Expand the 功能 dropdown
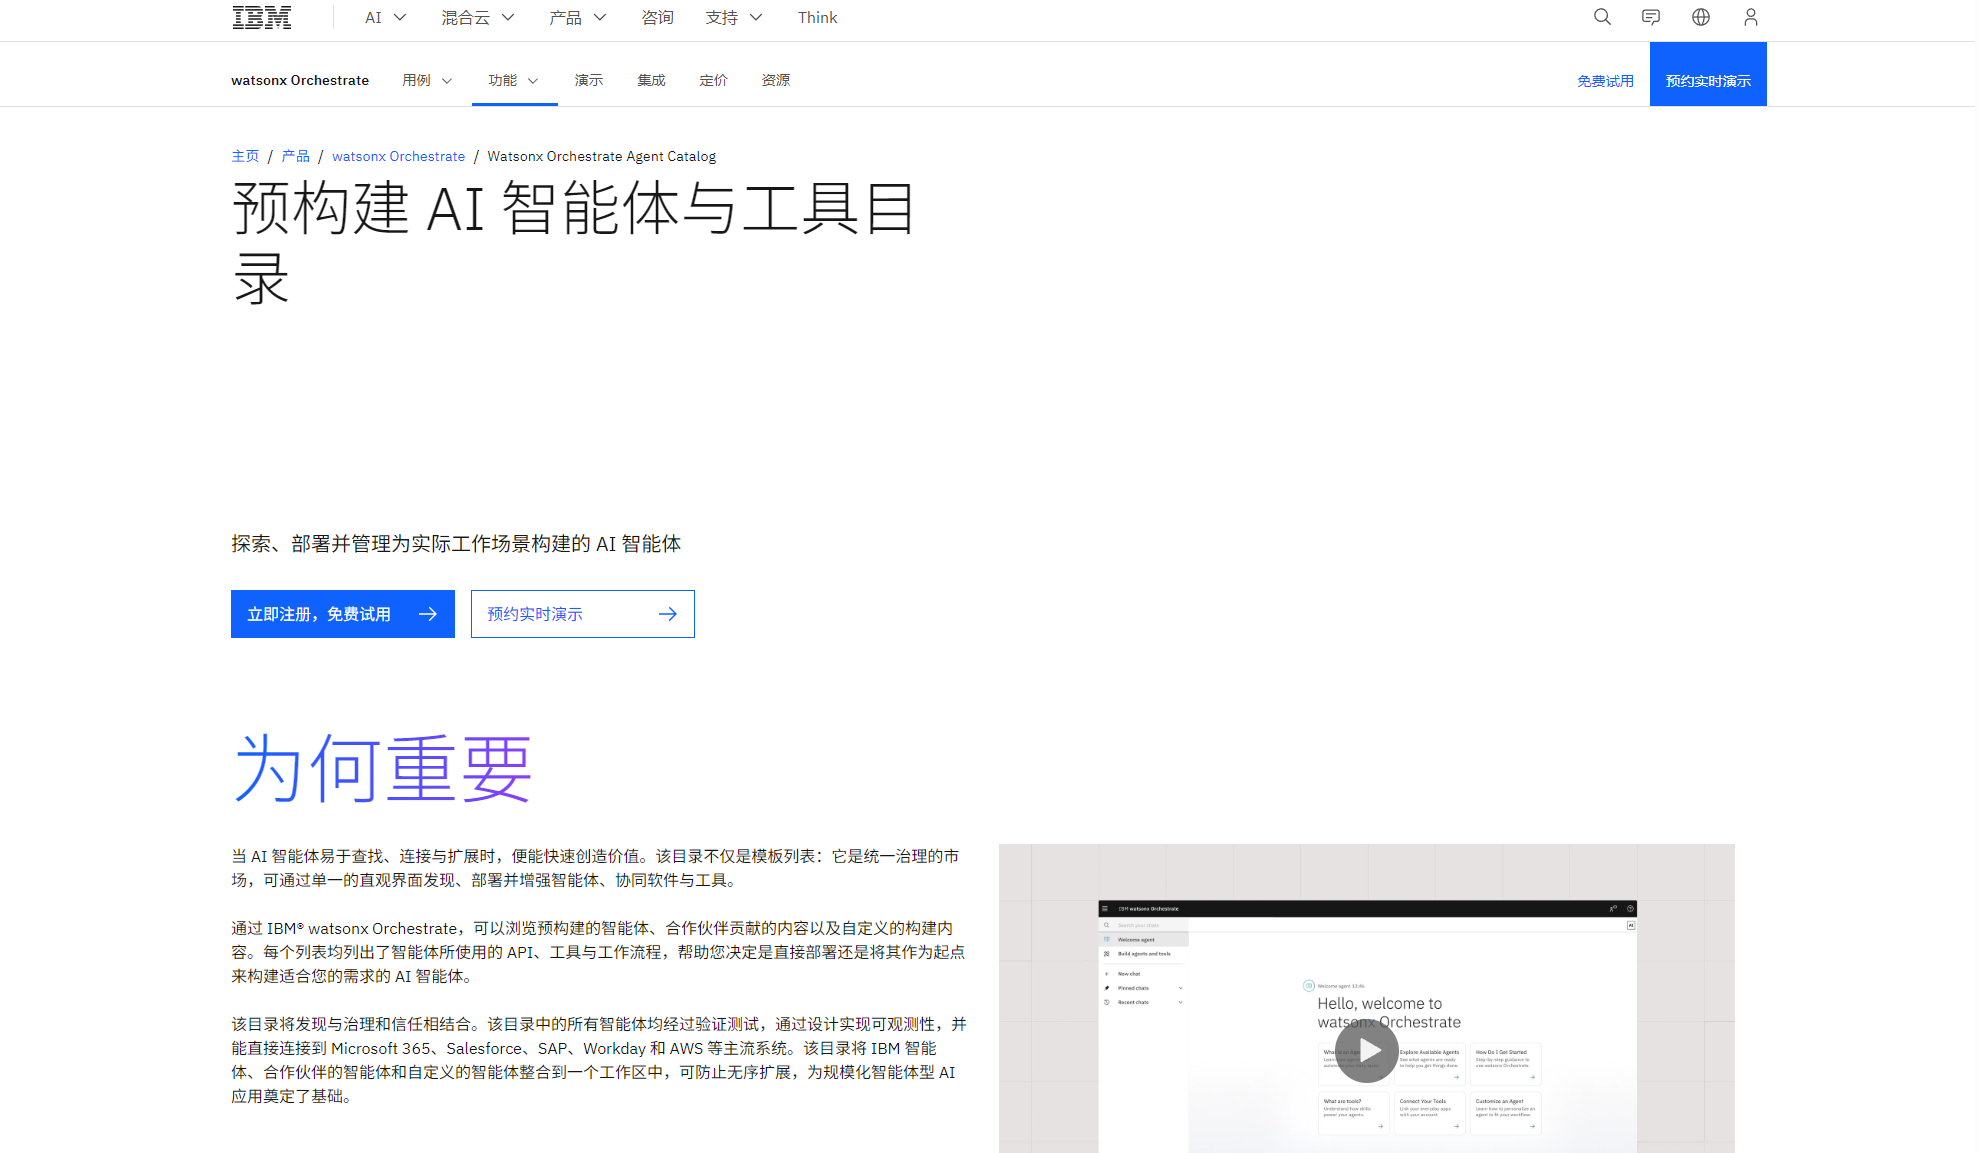 (513, 80)
